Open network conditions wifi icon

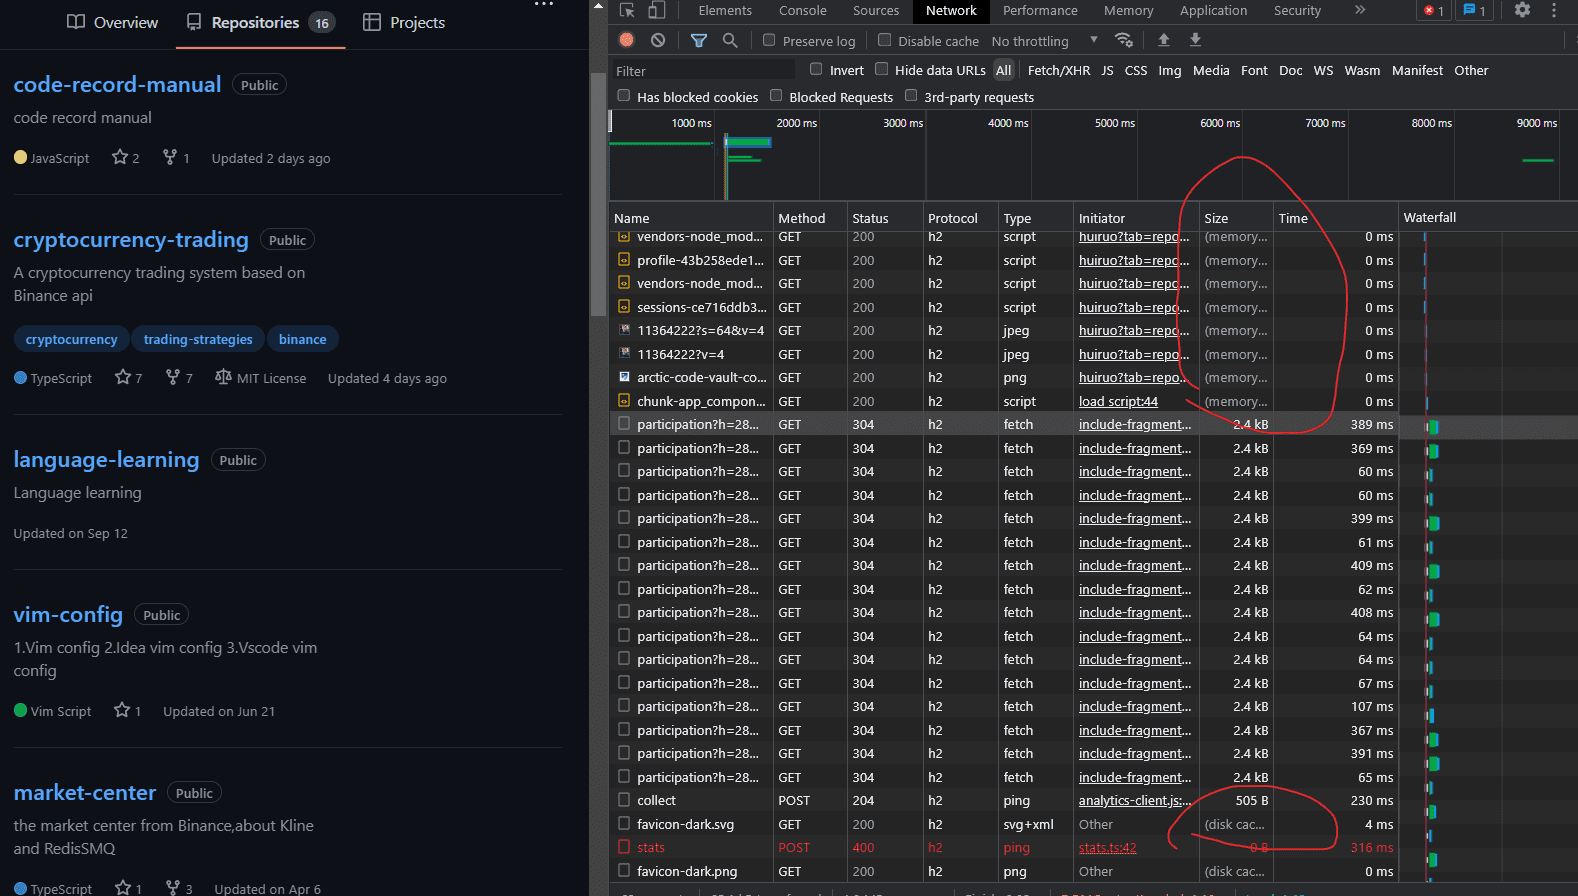tap(1124, 40)
